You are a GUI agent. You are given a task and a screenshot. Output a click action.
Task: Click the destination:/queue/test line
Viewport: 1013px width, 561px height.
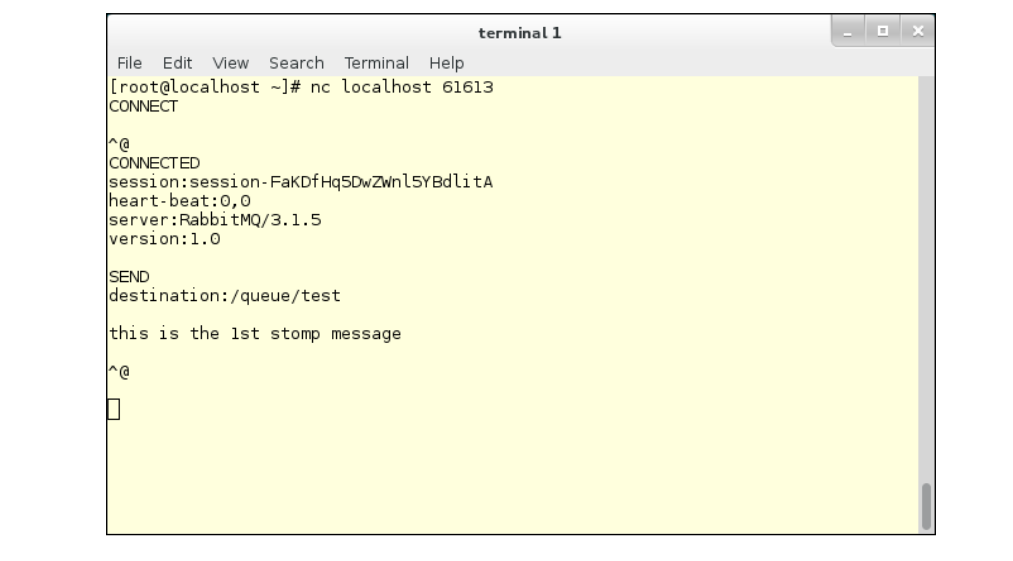click(224, 296)
